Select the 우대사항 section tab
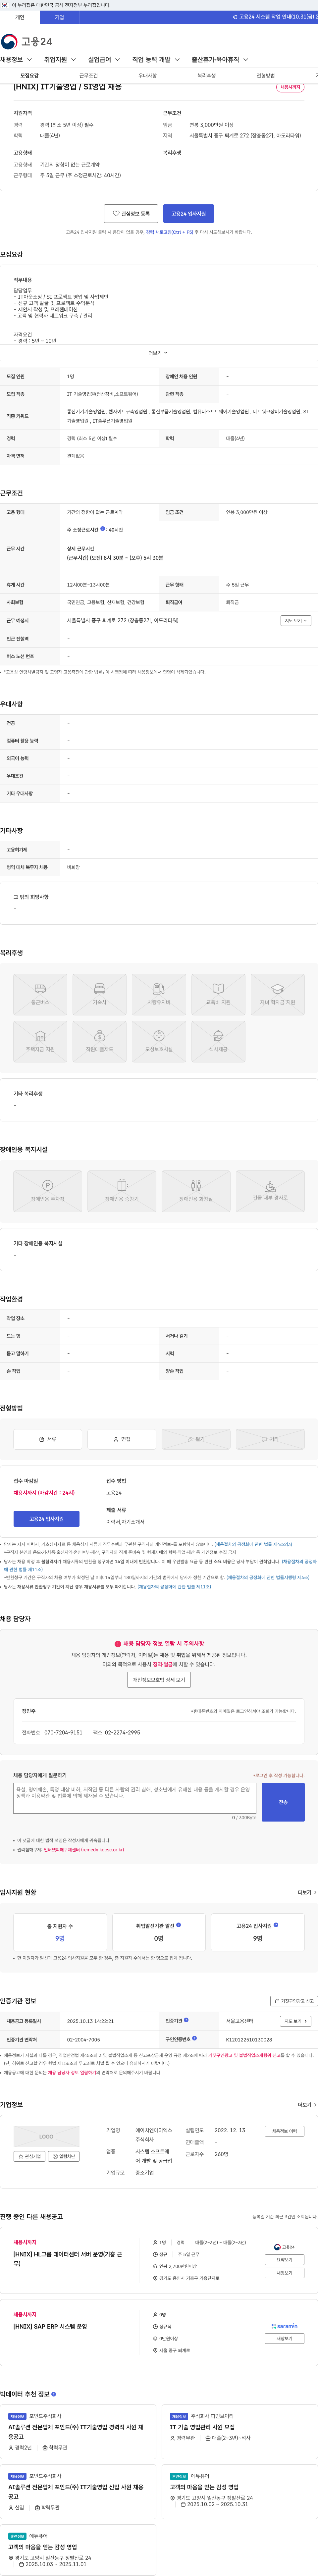Image resolution: width=318 pixels, height=2576 pixels. point(147,76)
